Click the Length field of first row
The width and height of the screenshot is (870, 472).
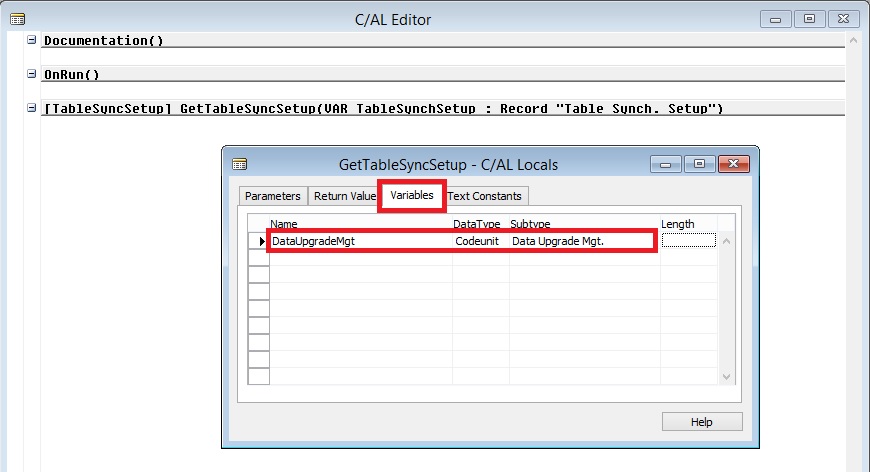click(x=688, y=241)
